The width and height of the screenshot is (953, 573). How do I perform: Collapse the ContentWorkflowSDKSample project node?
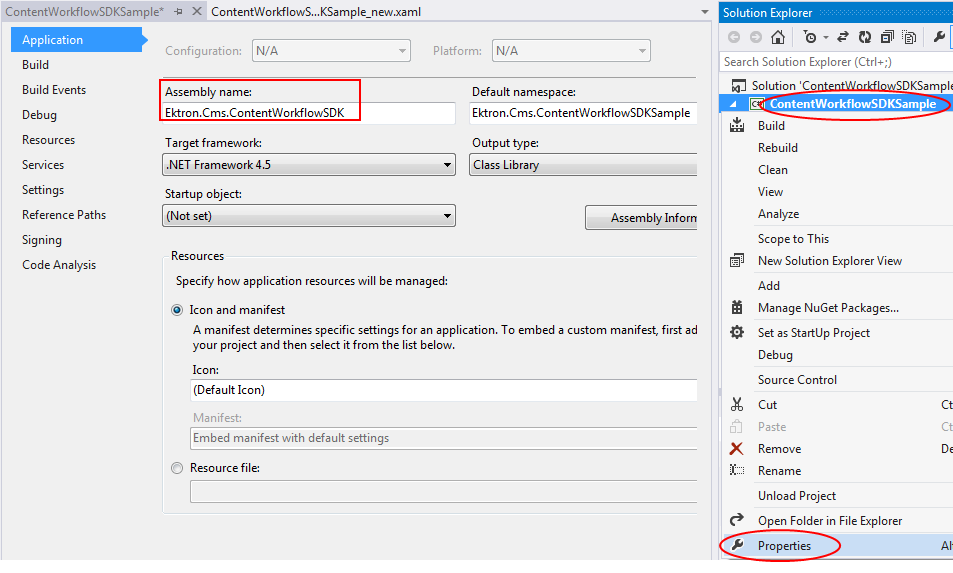[733, 104]
